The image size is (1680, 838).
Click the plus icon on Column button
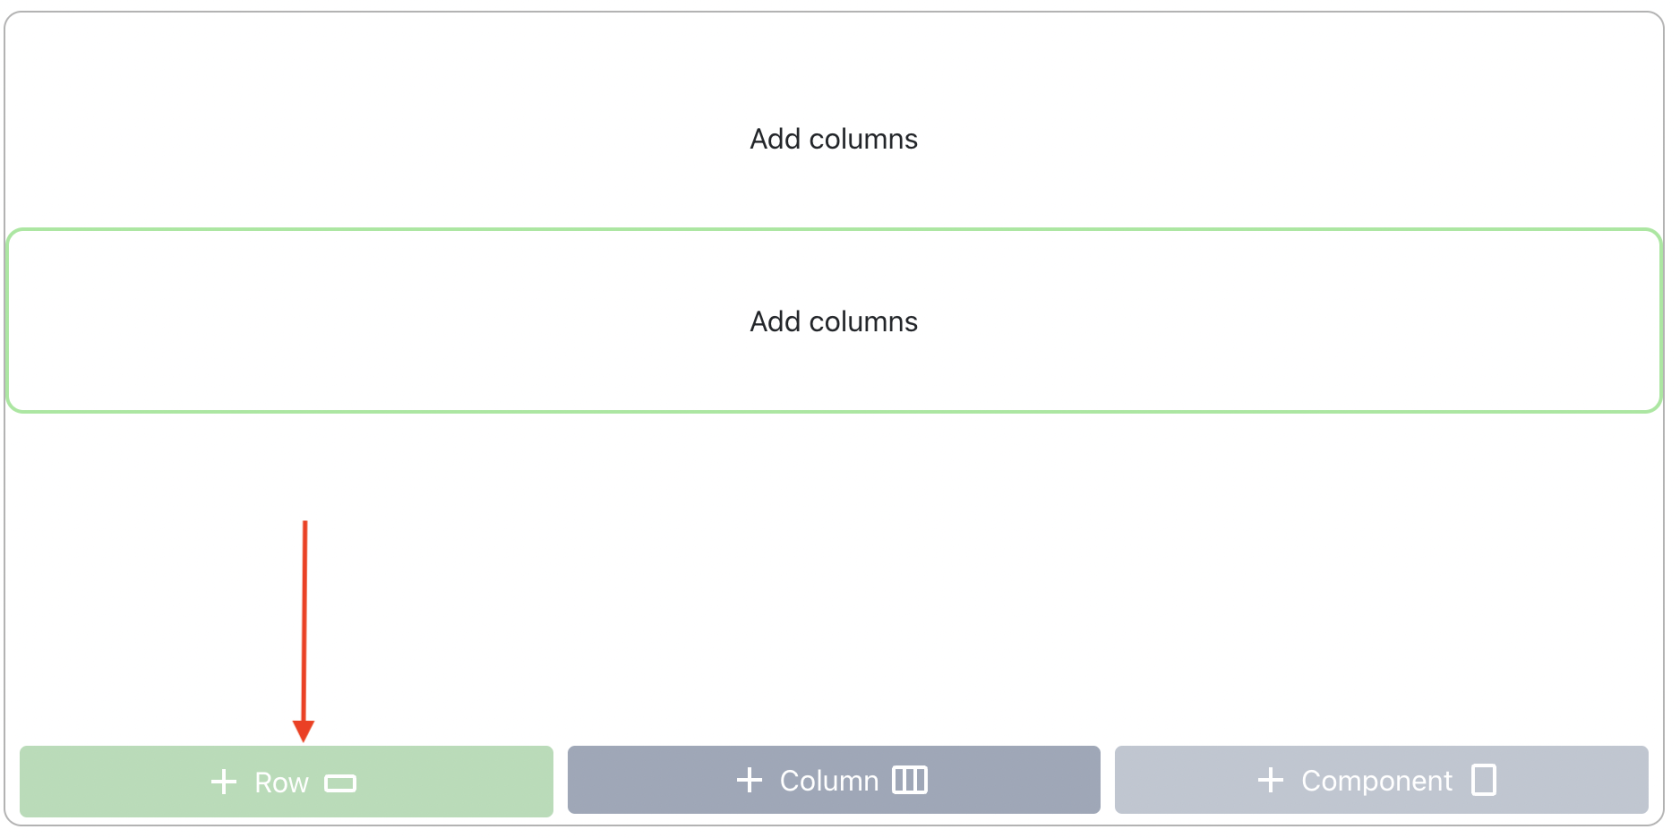click(749, 780)
